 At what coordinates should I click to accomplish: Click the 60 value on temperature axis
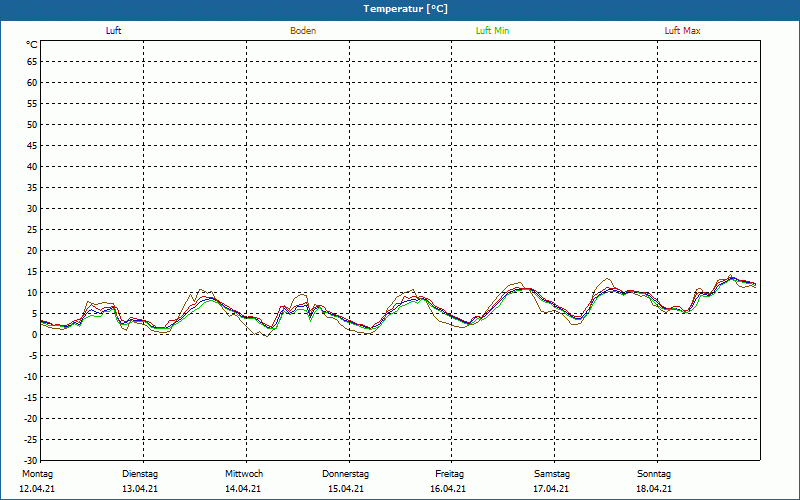[x=32, y=83]
